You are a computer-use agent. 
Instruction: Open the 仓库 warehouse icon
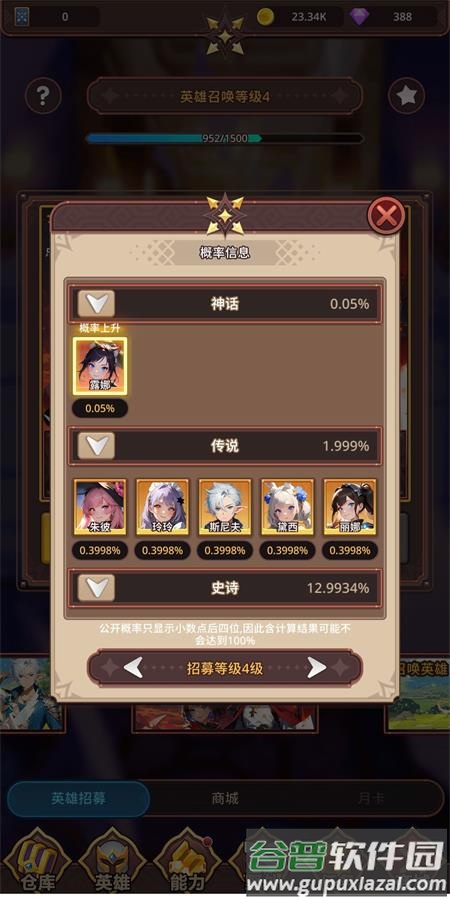[x=38, y=862]
